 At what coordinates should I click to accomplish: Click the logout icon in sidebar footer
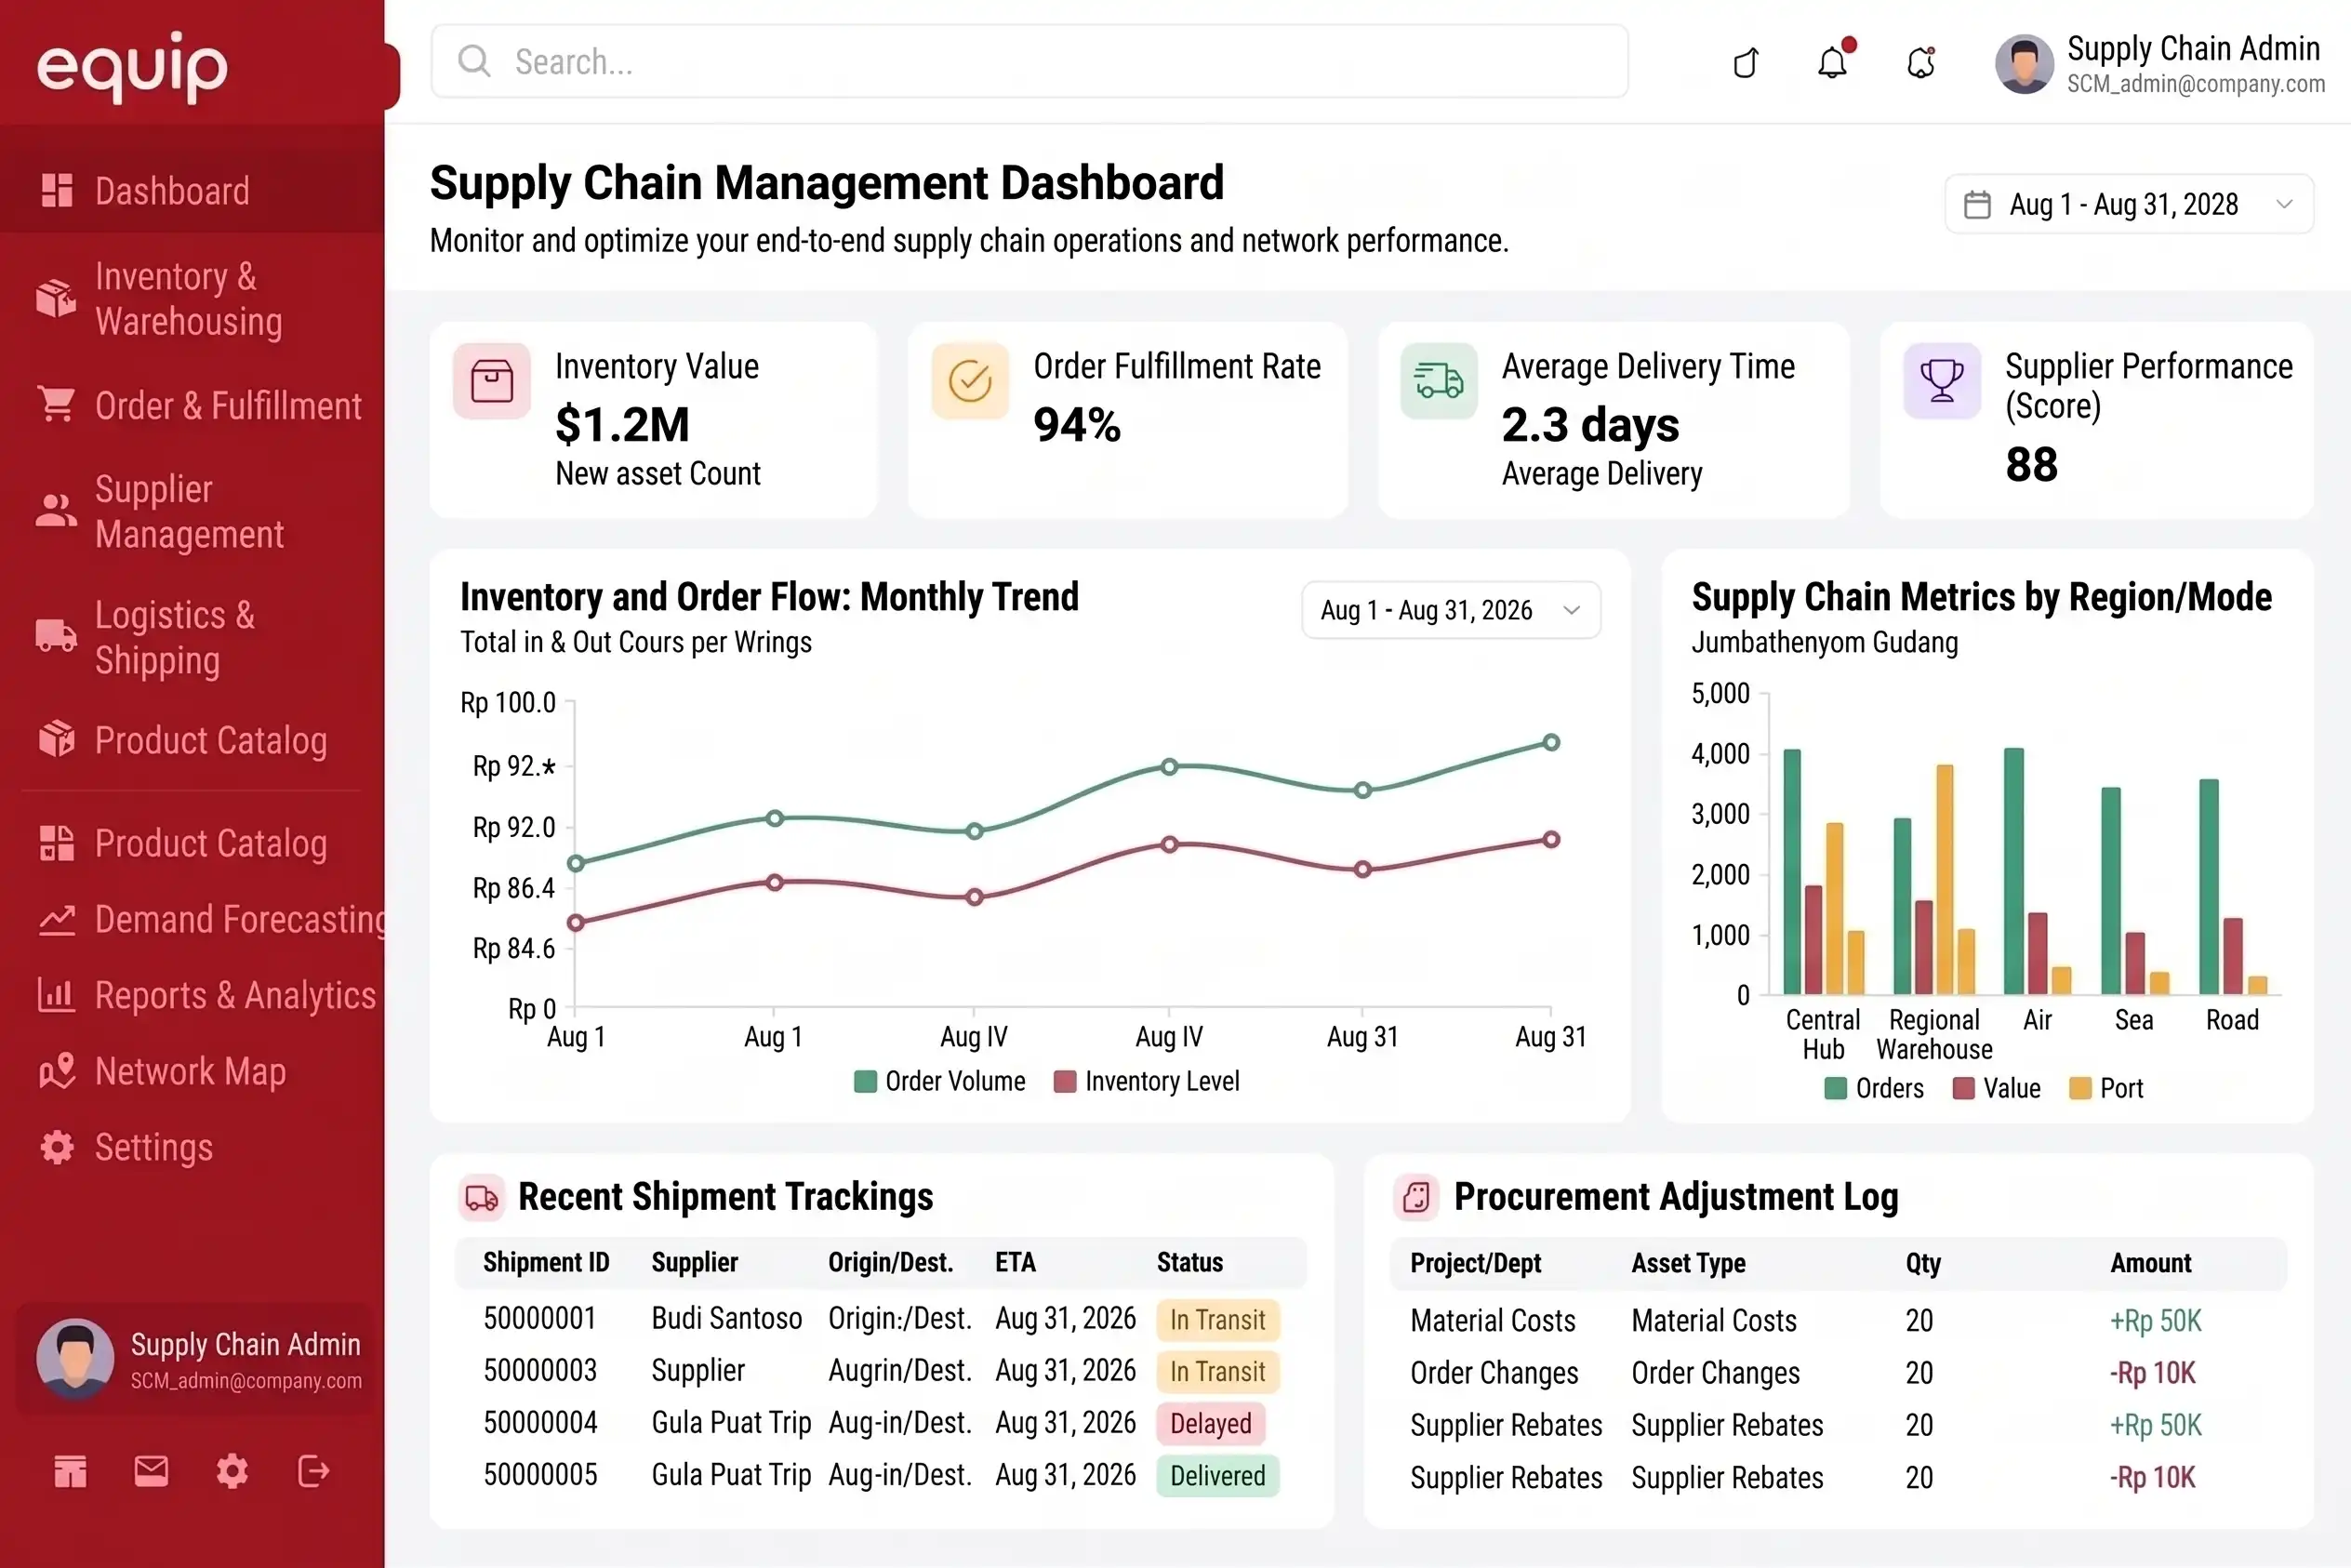pos(313,1471)
